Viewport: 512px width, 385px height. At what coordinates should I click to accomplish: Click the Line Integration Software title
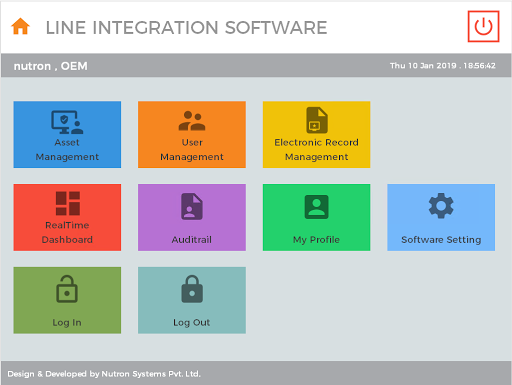pos(186,27)
